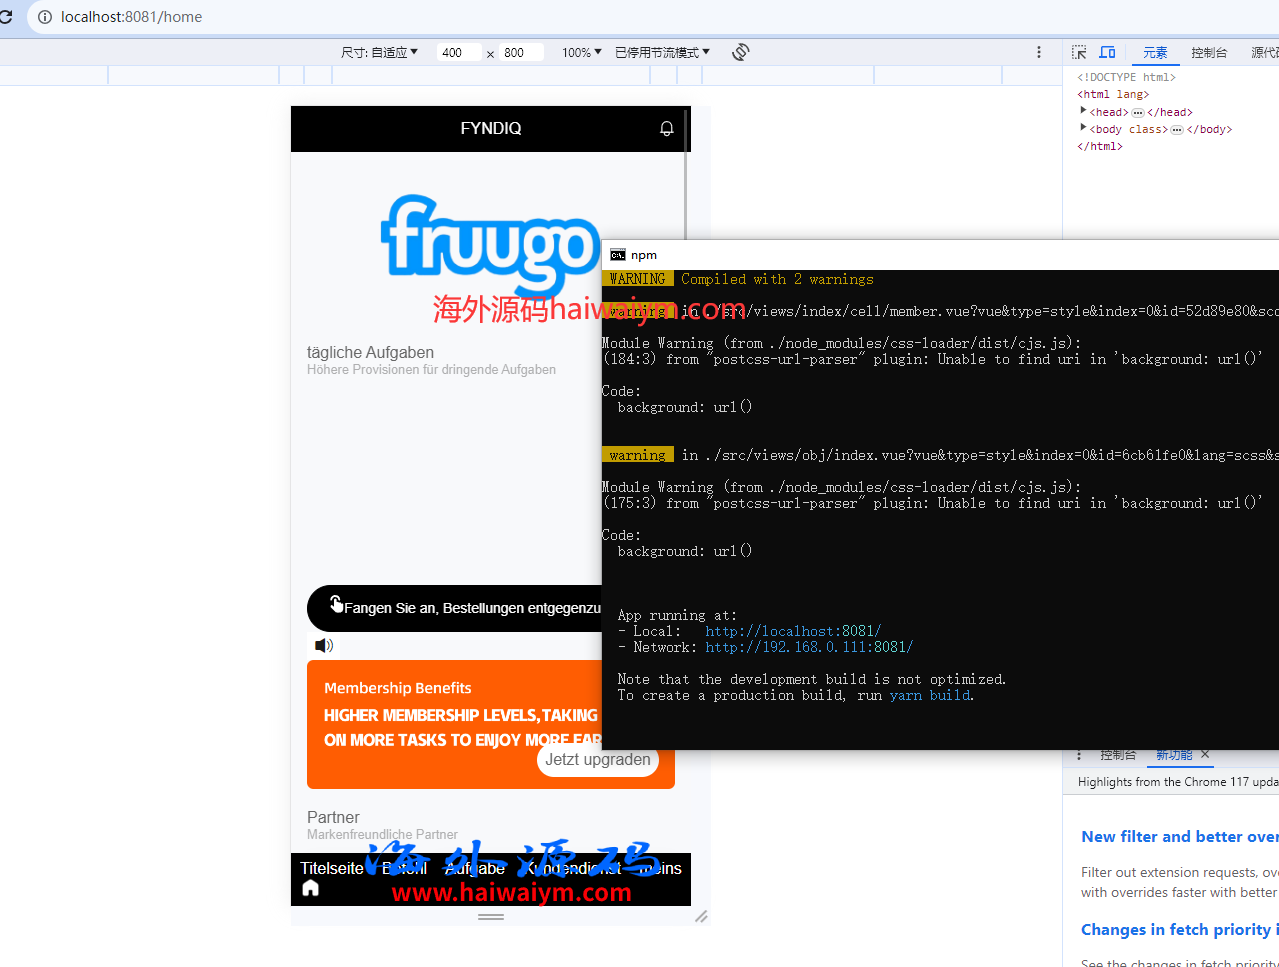This screenshot has width=1279, height=967.
Task: Toggle the inspect element picker icon
Action: (x=1079, y=52)
